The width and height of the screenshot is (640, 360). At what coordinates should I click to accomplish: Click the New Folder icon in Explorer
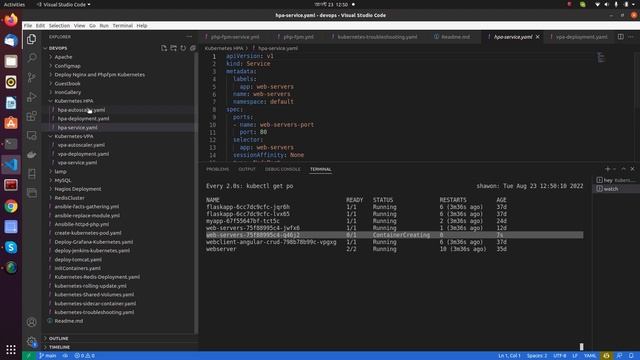[173, 48]
